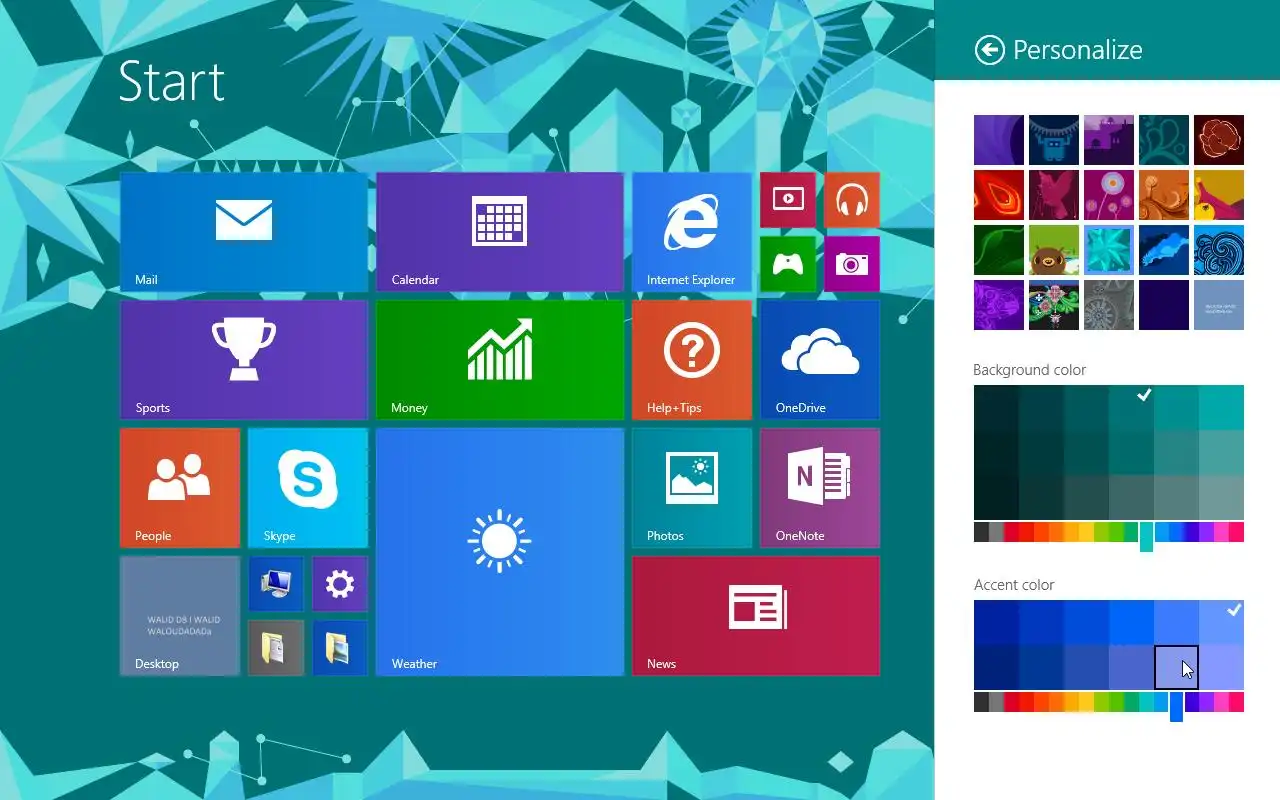Choose the blue spiral waves background thumbnail
The image size is (1280, 800).
coord(1219,250)
